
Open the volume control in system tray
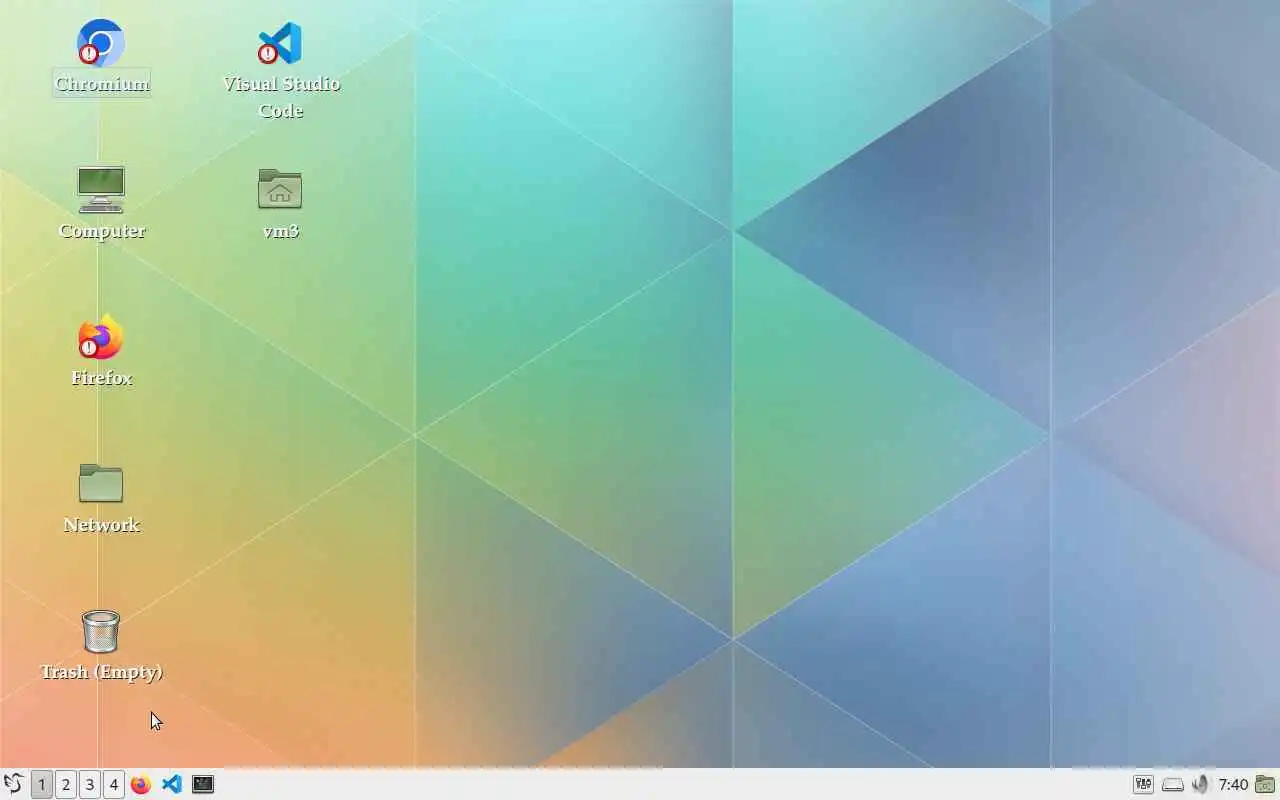1201,784
